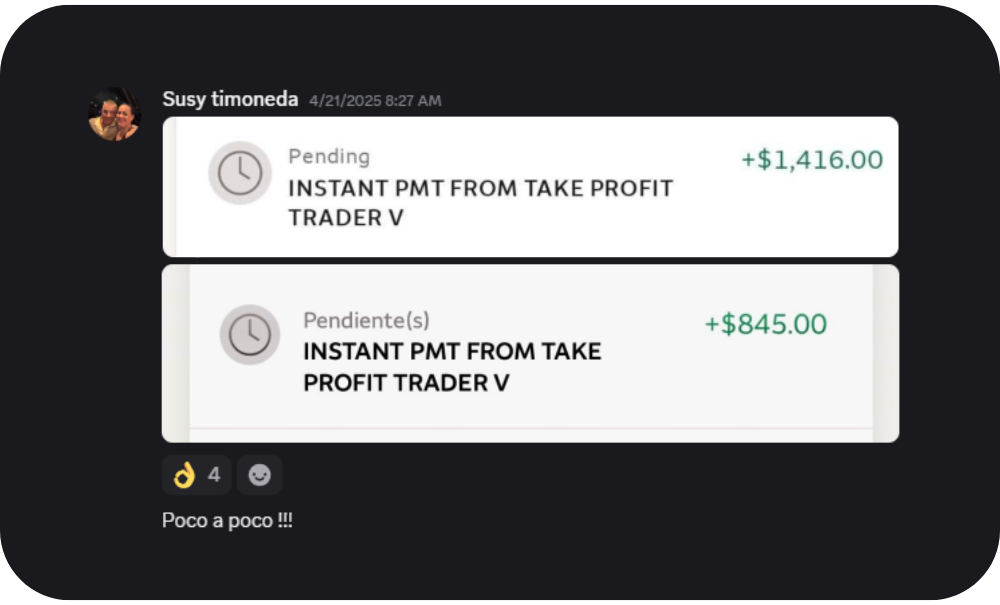This screenshot has width=1000, height=605.
Task: Toggle the OK hand emoji reaction
Action: click(184, 475)
